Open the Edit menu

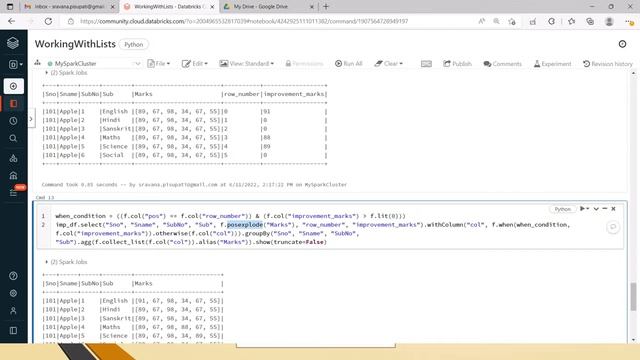coord(195,64)
